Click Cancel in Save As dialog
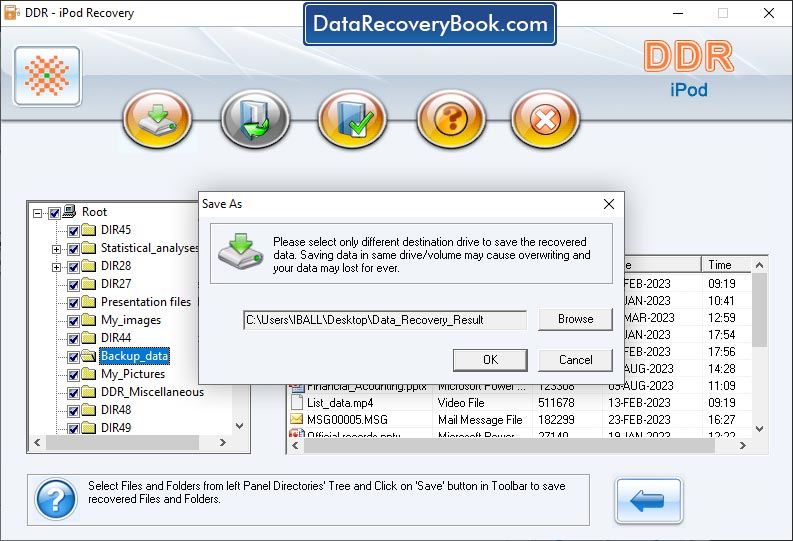The image size is (793, 541). 576,359
